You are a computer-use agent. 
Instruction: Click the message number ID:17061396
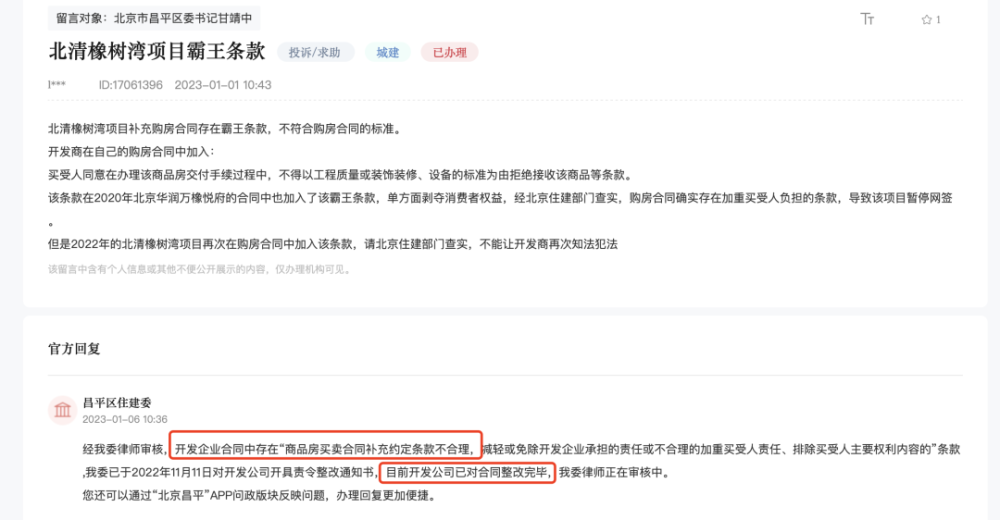point(131,85)
